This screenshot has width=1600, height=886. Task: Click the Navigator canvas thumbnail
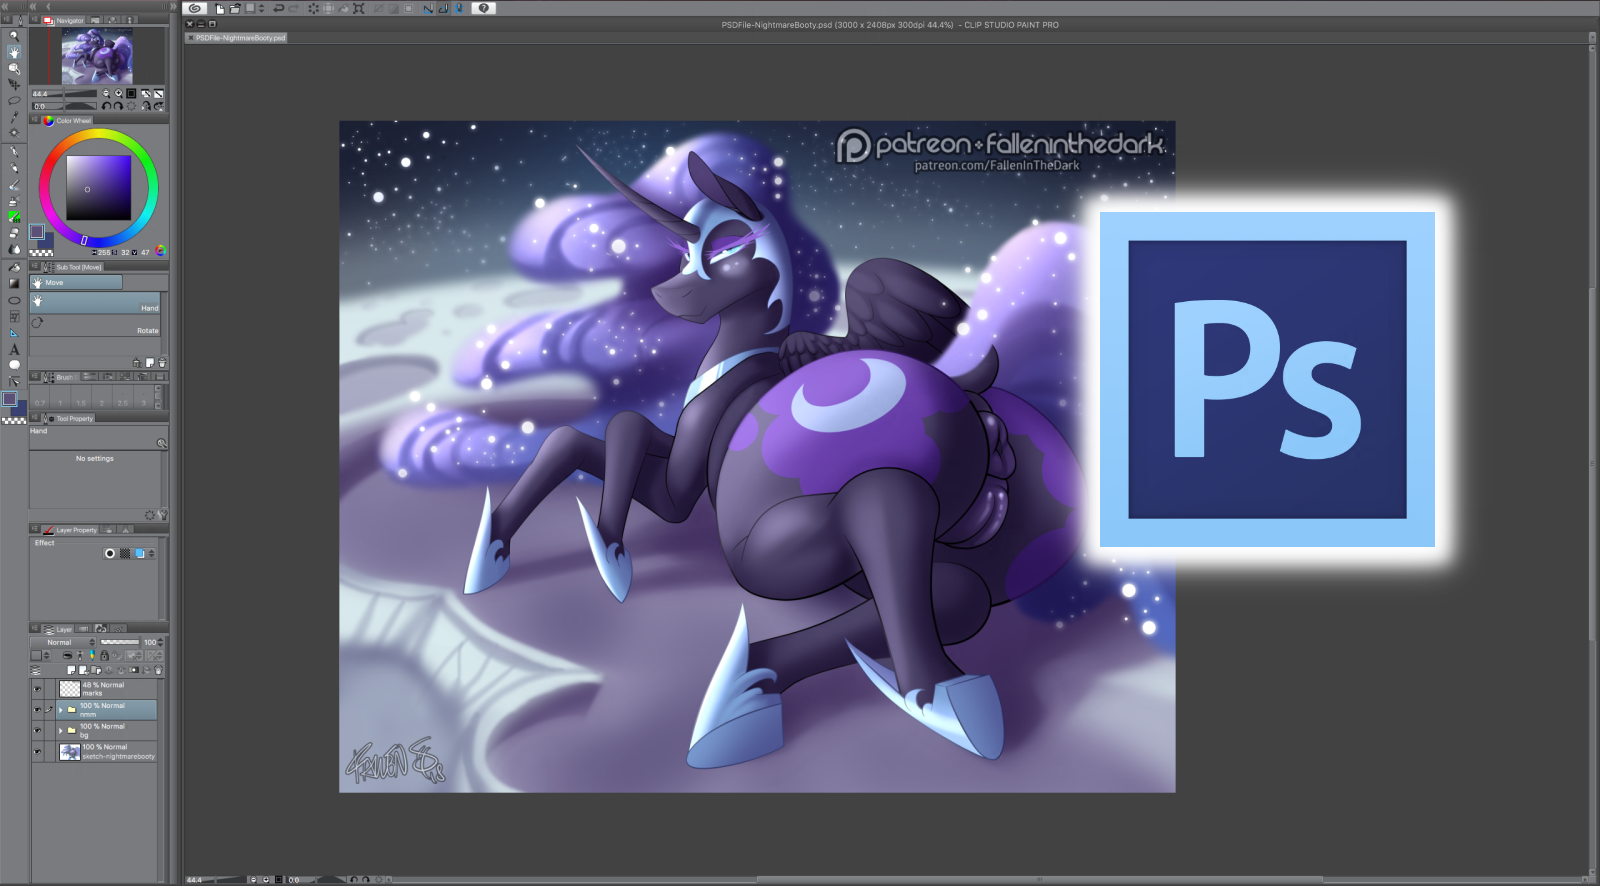pos(97,56)
